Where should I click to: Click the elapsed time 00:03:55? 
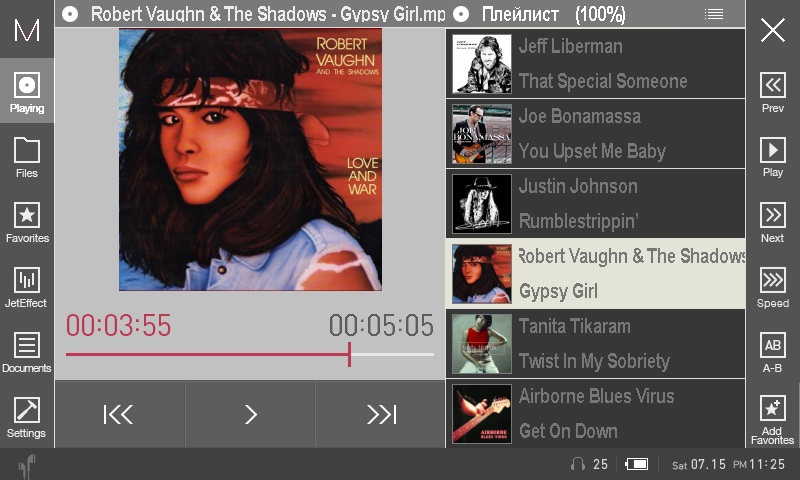coord(118,325)
